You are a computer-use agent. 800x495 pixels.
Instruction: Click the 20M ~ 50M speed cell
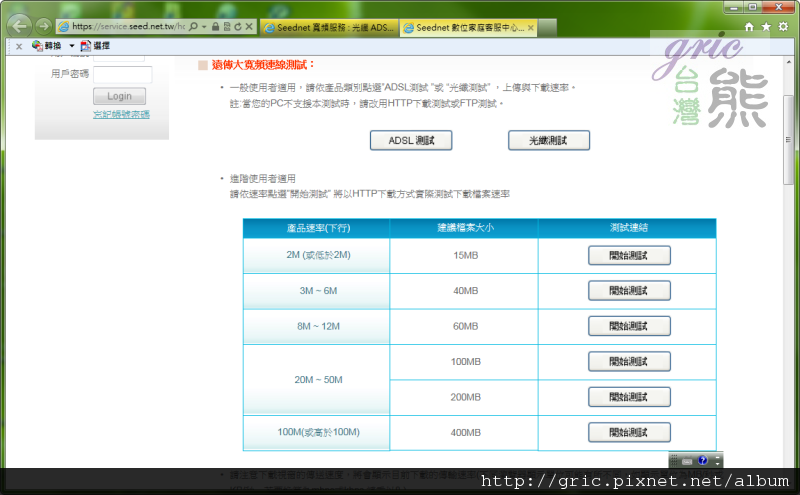click(x=317, y=380)
